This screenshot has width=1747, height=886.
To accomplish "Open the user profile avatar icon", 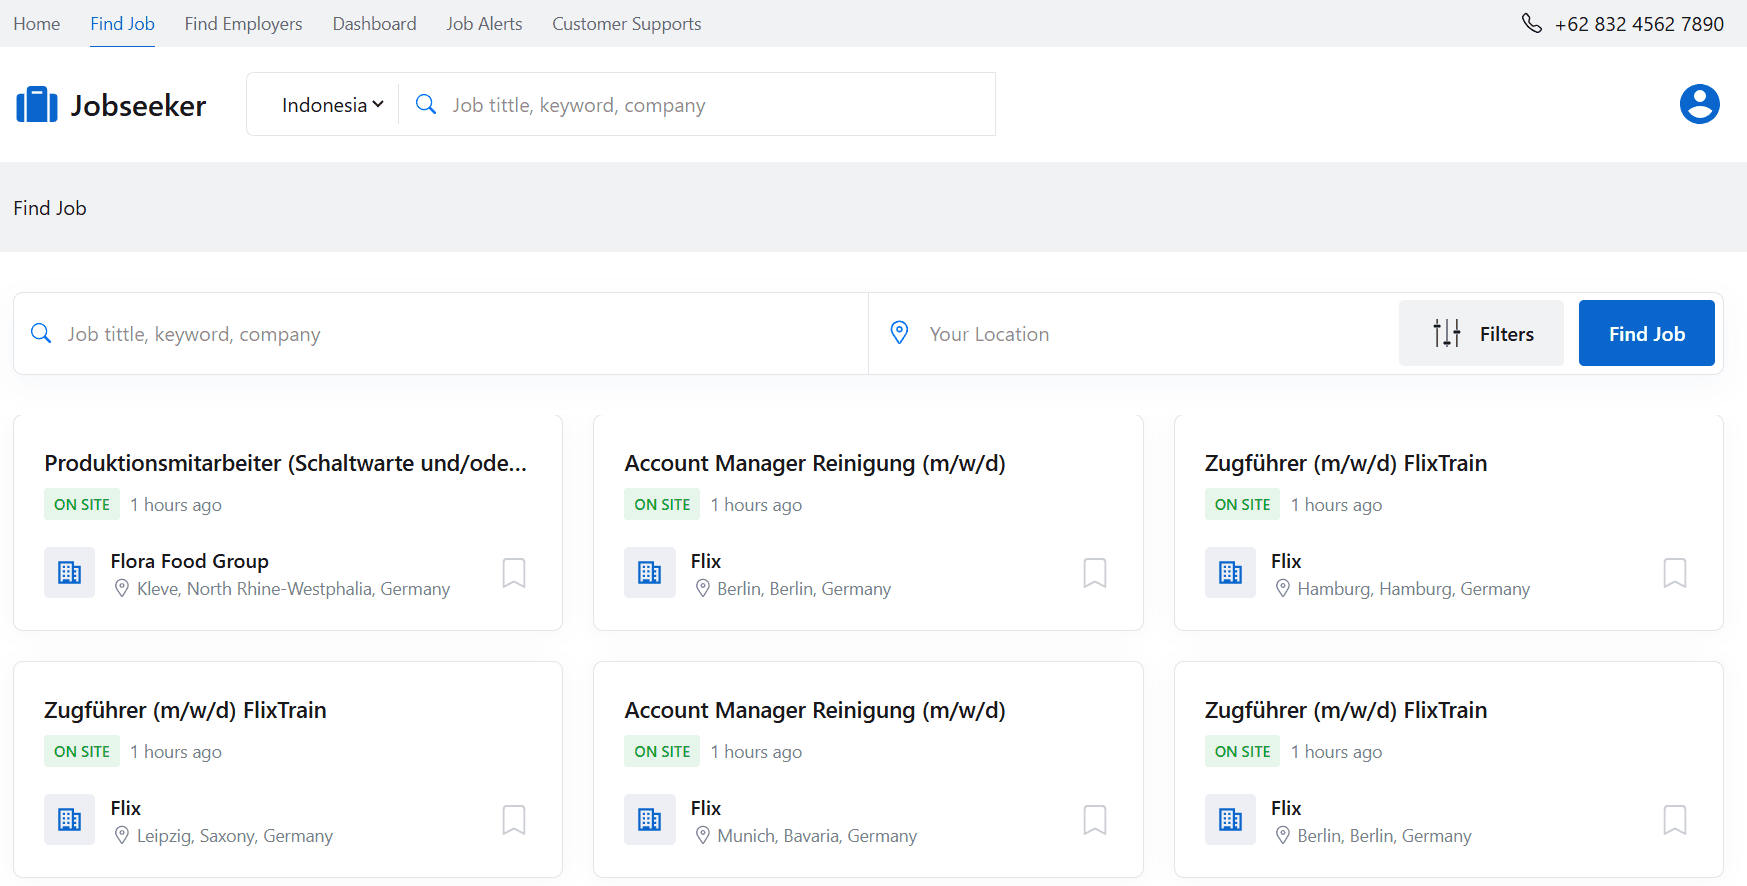I will [1699, 104].
